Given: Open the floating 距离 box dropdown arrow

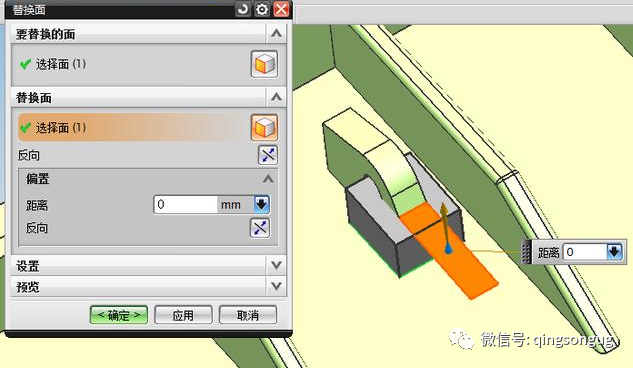Looking at the screenshot, I should coord(614,252).
